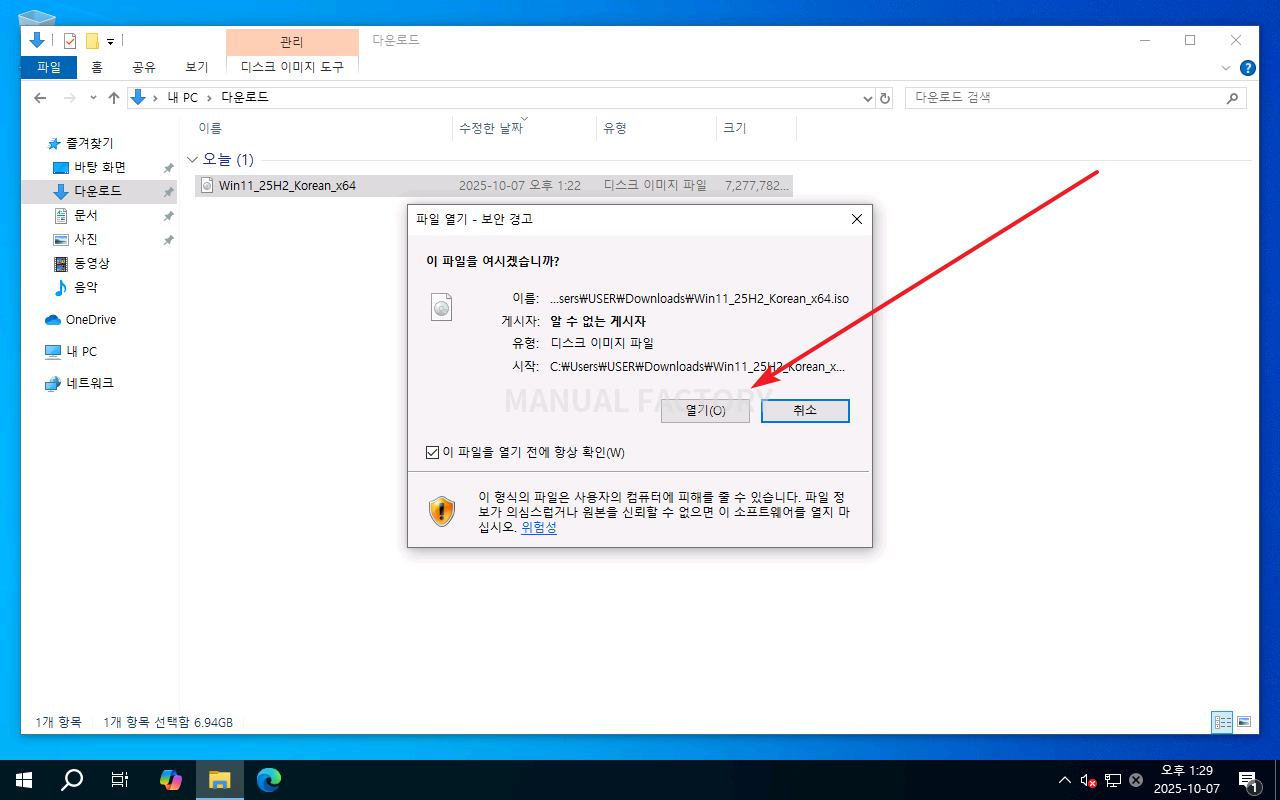Click the back arrow navigation icon
1280x800 pixels.
[x=40, y=98]
